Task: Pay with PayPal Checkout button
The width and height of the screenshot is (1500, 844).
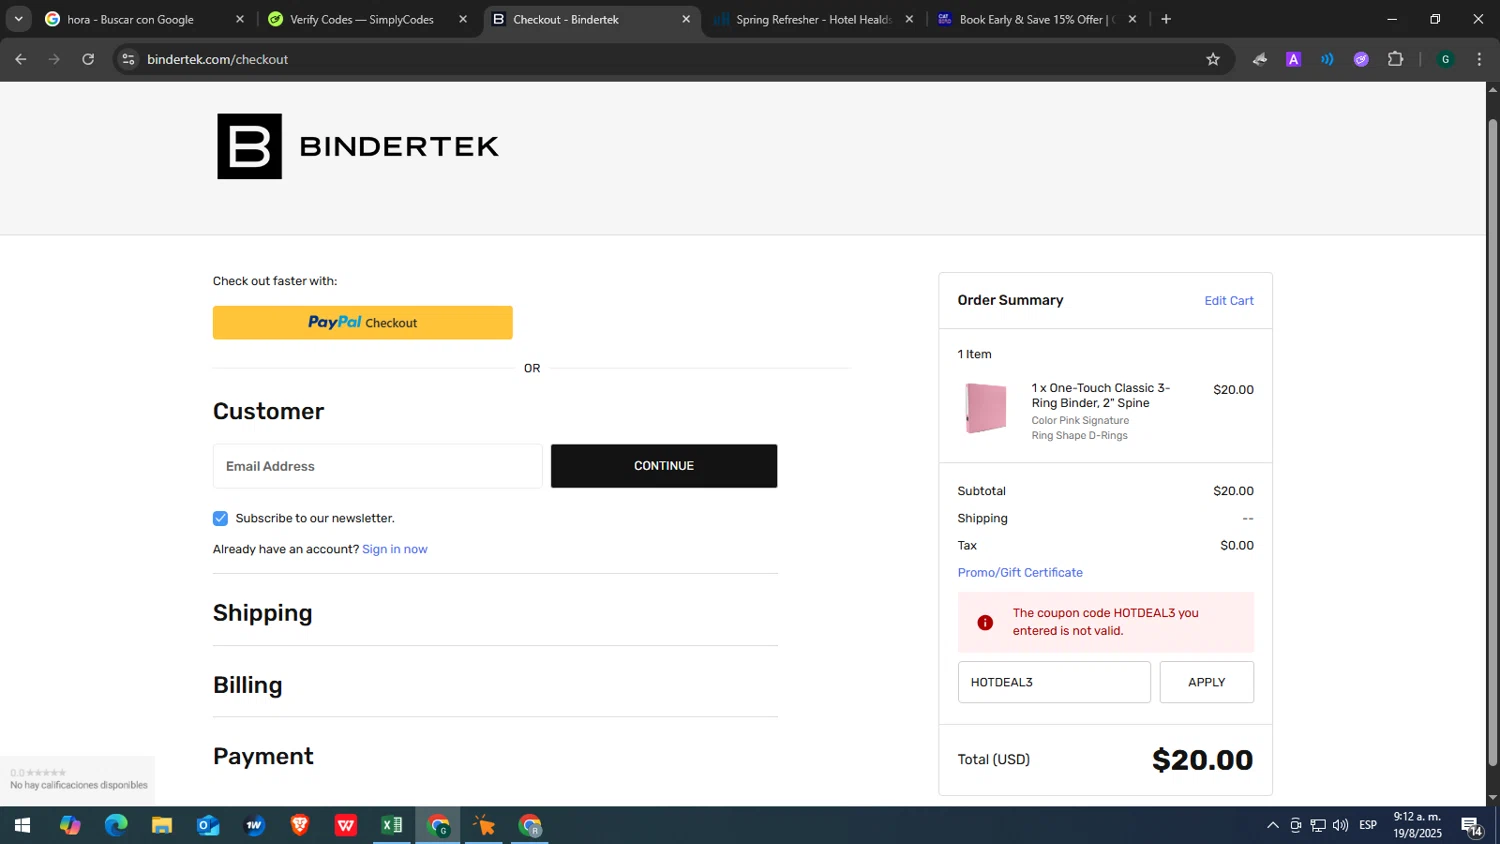Action: click(x=363, y=323)
